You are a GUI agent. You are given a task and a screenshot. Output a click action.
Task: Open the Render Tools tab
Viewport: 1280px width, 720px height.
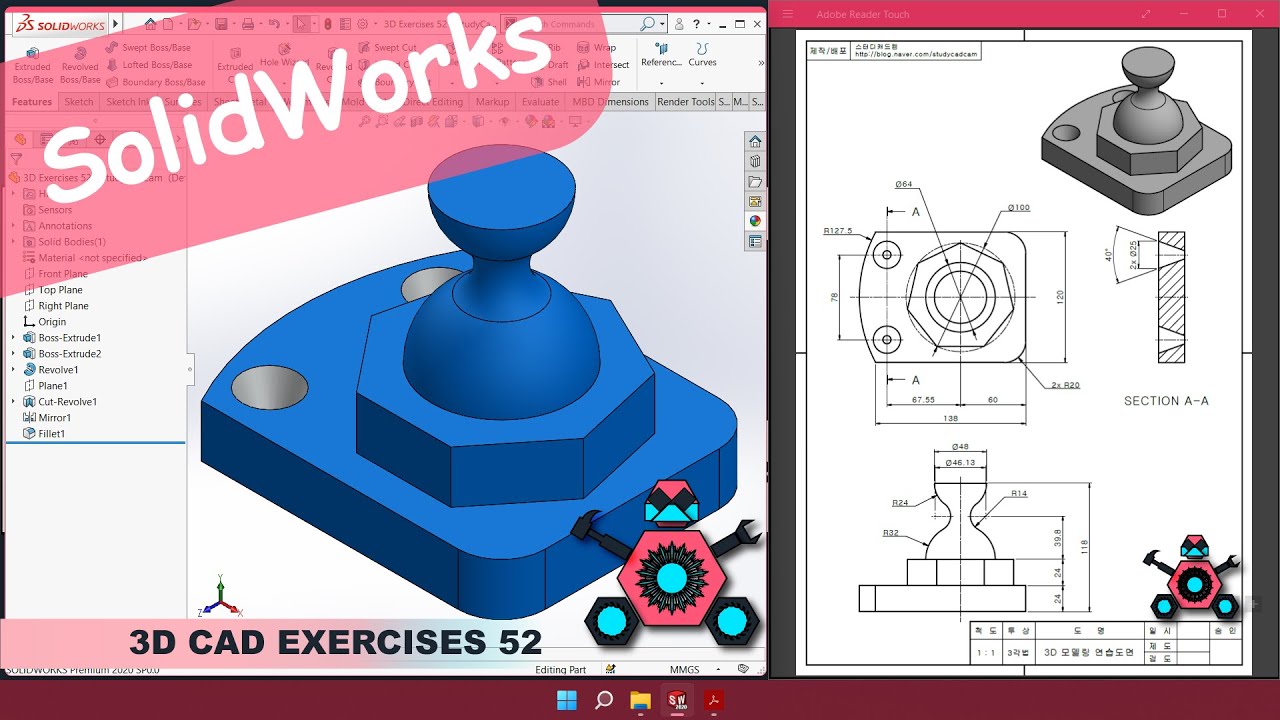686,102
